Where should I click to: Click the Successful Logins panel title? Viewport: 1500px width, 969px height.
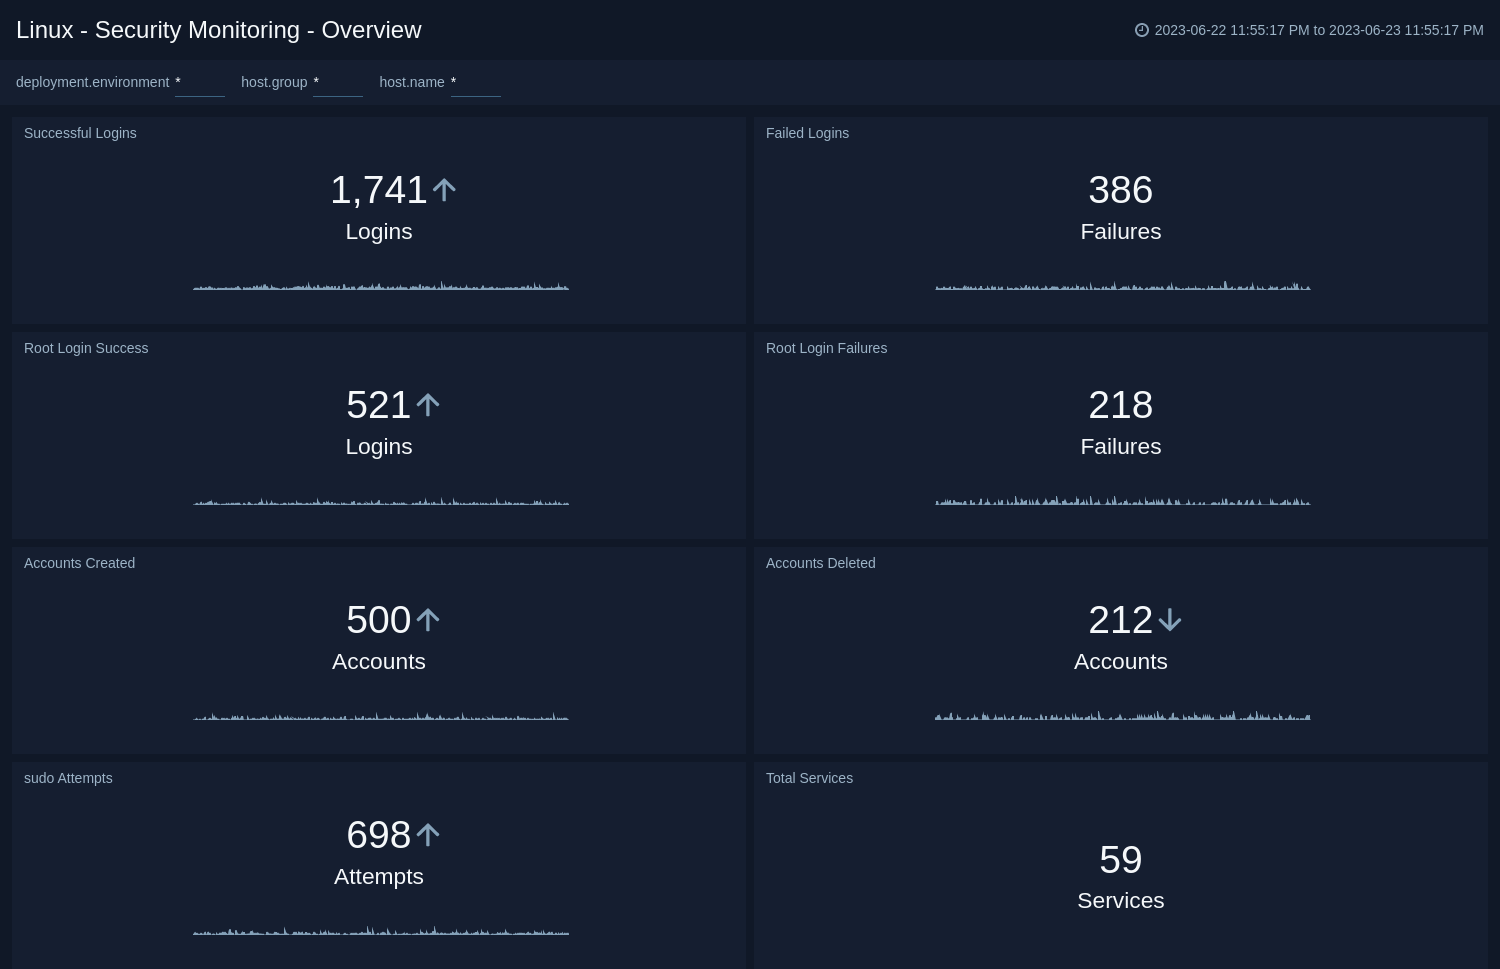tap(80, 133)
